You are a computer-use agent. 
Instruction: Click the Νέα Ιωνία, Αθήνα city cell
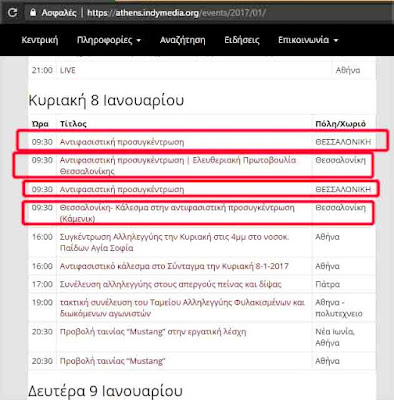pos(335,337)
